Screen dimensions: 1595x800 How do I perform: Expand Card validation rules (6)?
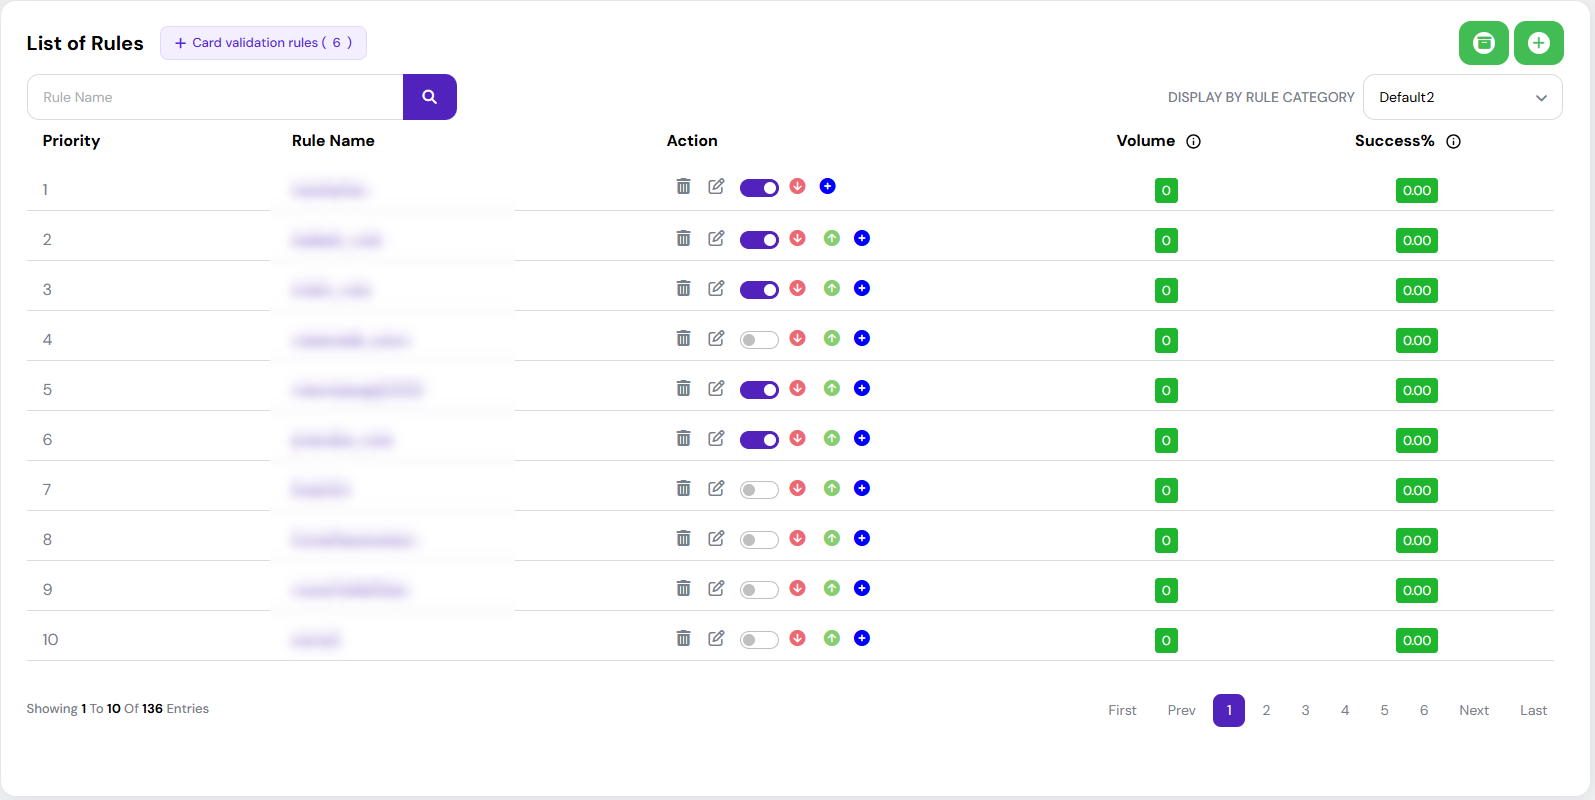tap(264, 43)
